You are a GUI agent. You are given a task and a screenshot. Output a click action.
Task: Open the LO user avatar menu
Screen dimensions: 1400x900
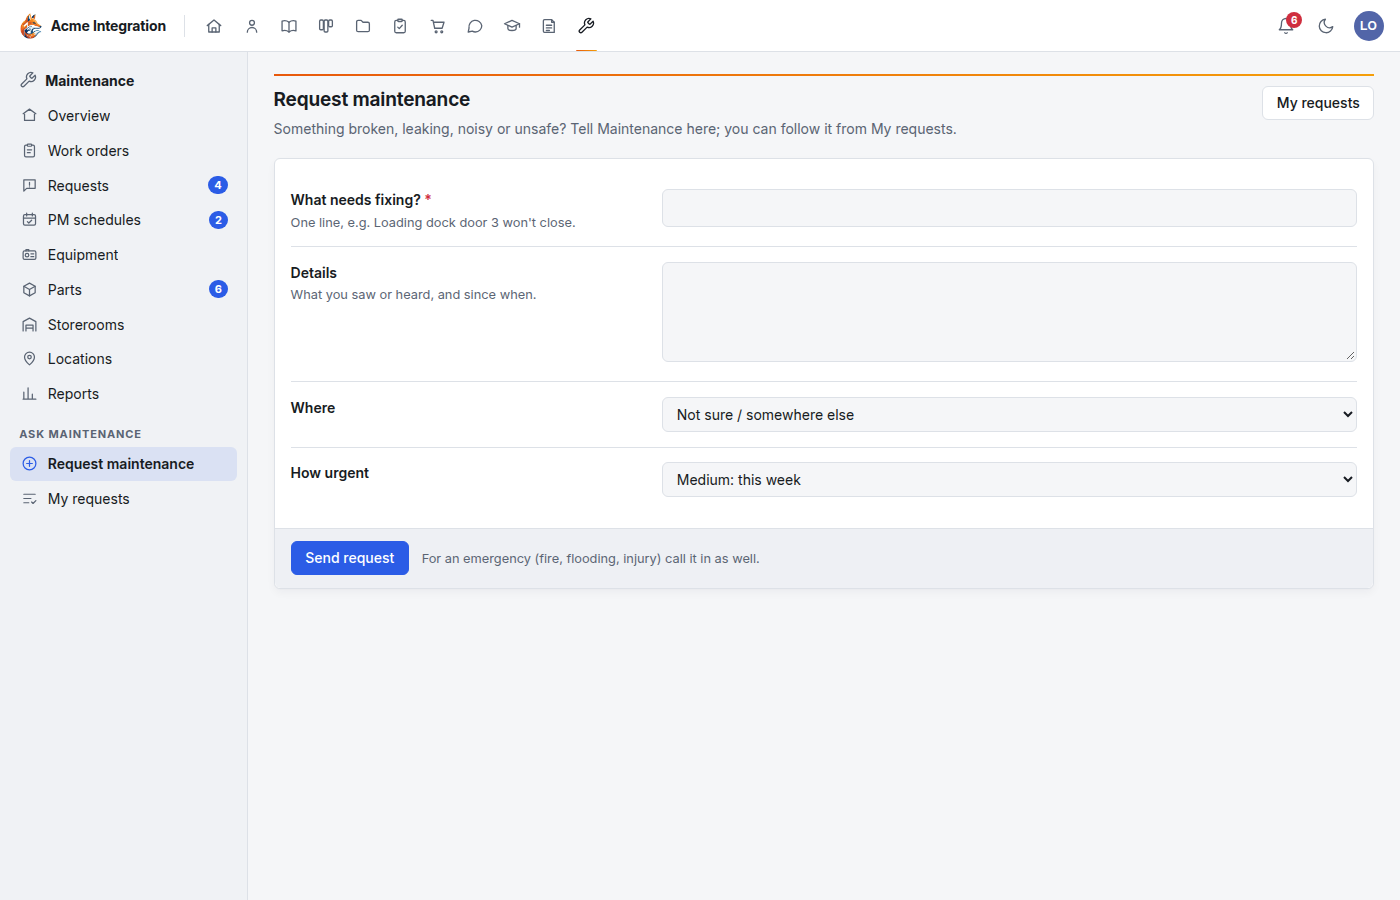pyautogui.click(x=1369, y=26)
